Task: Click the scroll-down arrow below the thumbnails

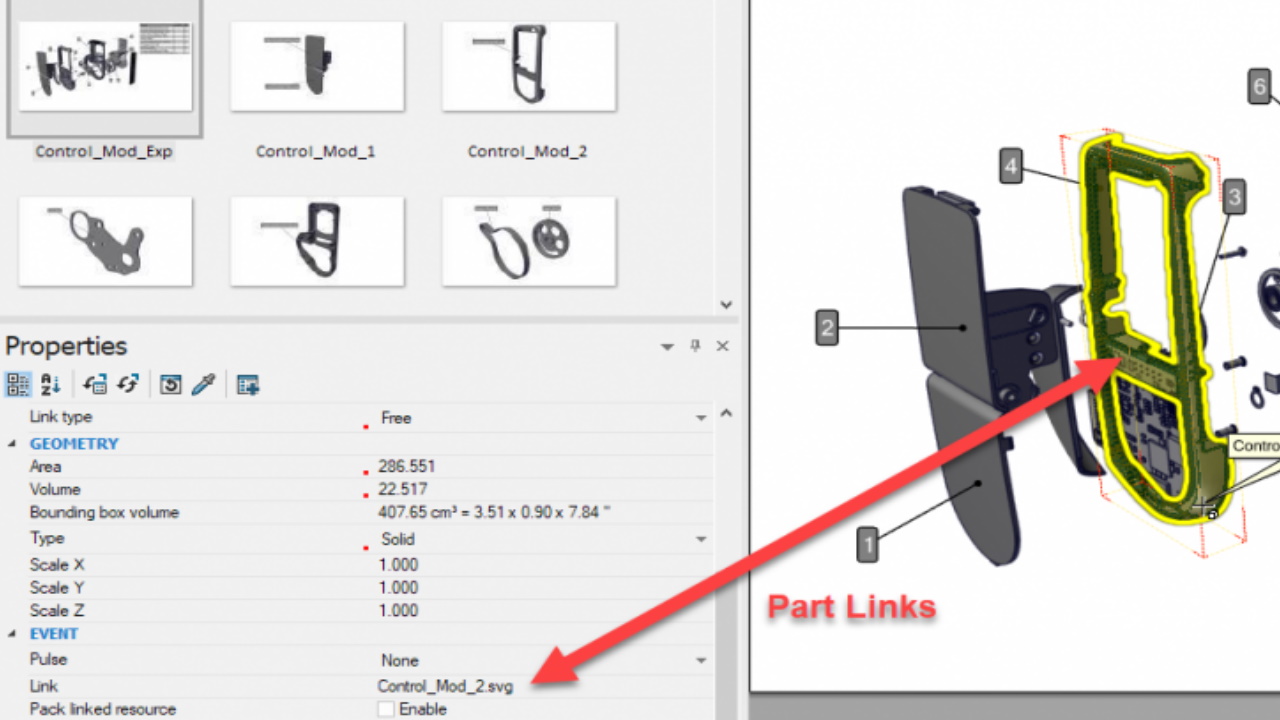Action: coord(726,304)
